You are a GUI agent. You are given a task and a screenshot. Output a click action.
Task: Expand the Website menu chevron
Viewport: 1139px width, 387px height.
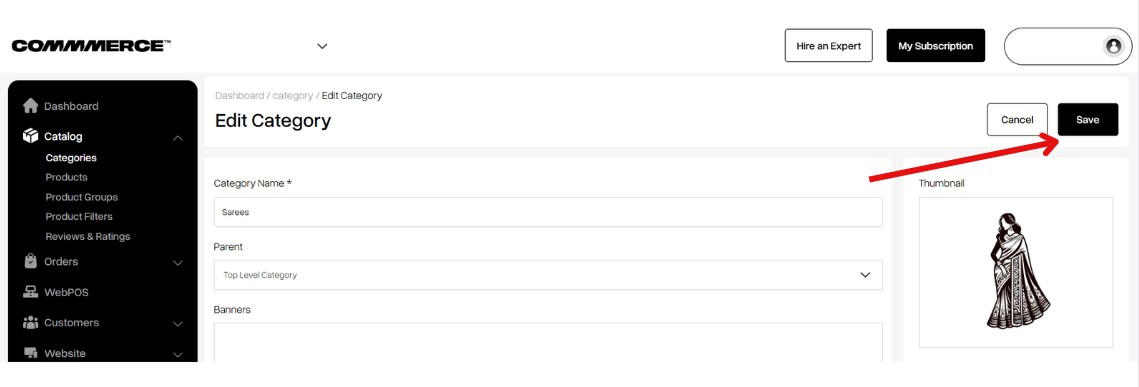pos(178,354)
